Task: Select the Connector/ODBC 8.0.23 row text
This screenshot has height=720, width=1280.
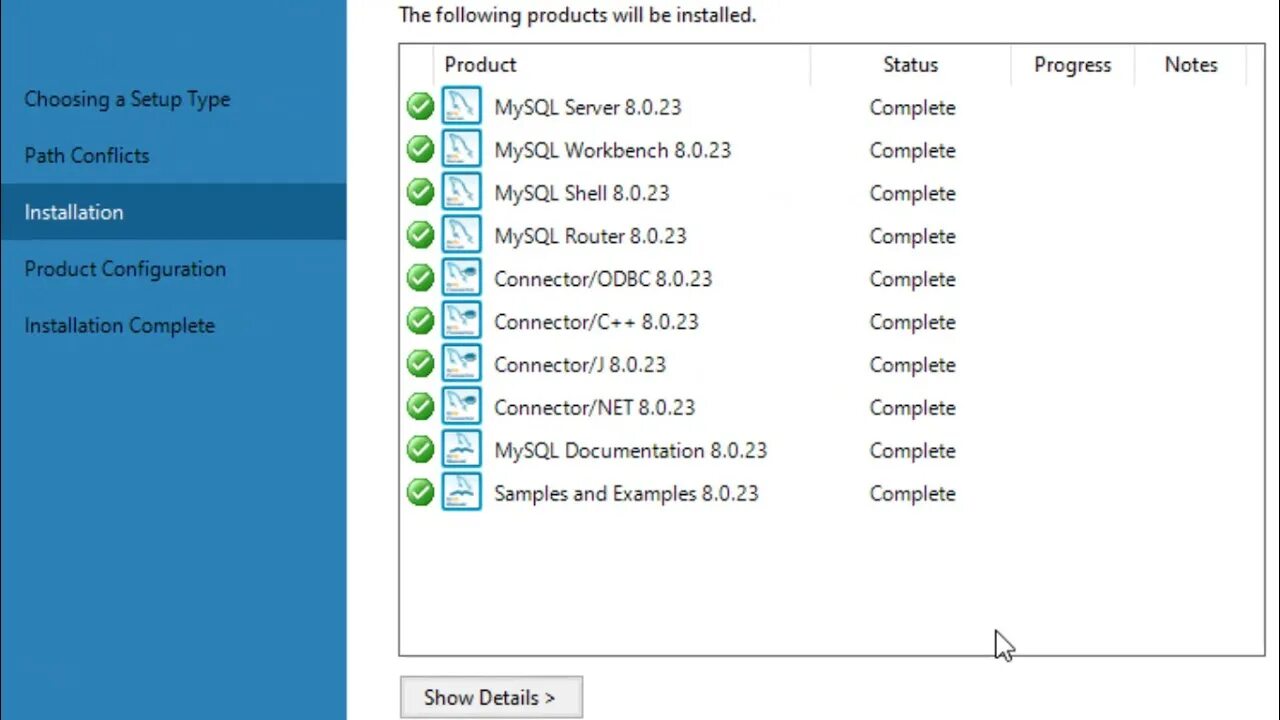Action: (x=603, y=279)
